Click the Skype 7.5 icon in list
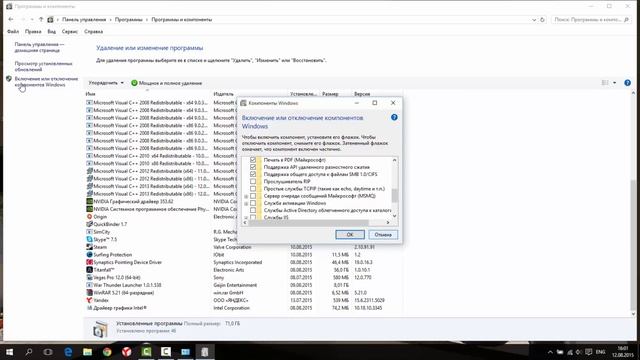Image resolution: width=640 pixels, height=360 pixels. [89, 239]
